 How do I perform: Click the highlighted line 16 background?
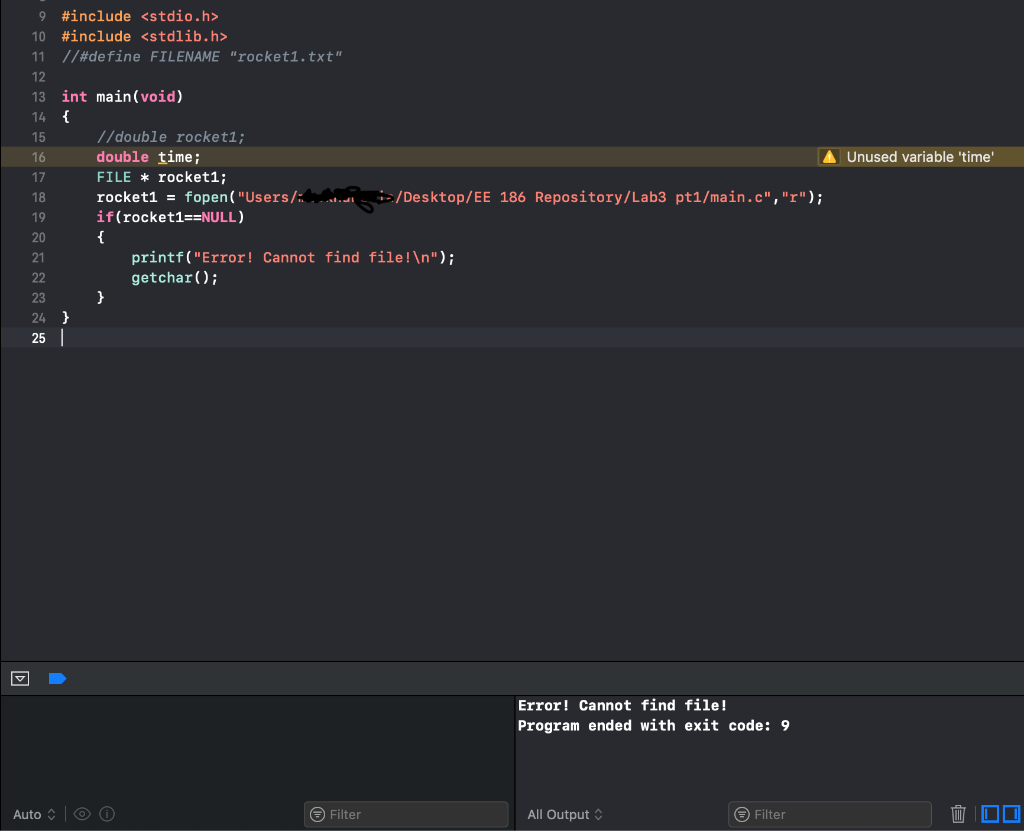450,157
